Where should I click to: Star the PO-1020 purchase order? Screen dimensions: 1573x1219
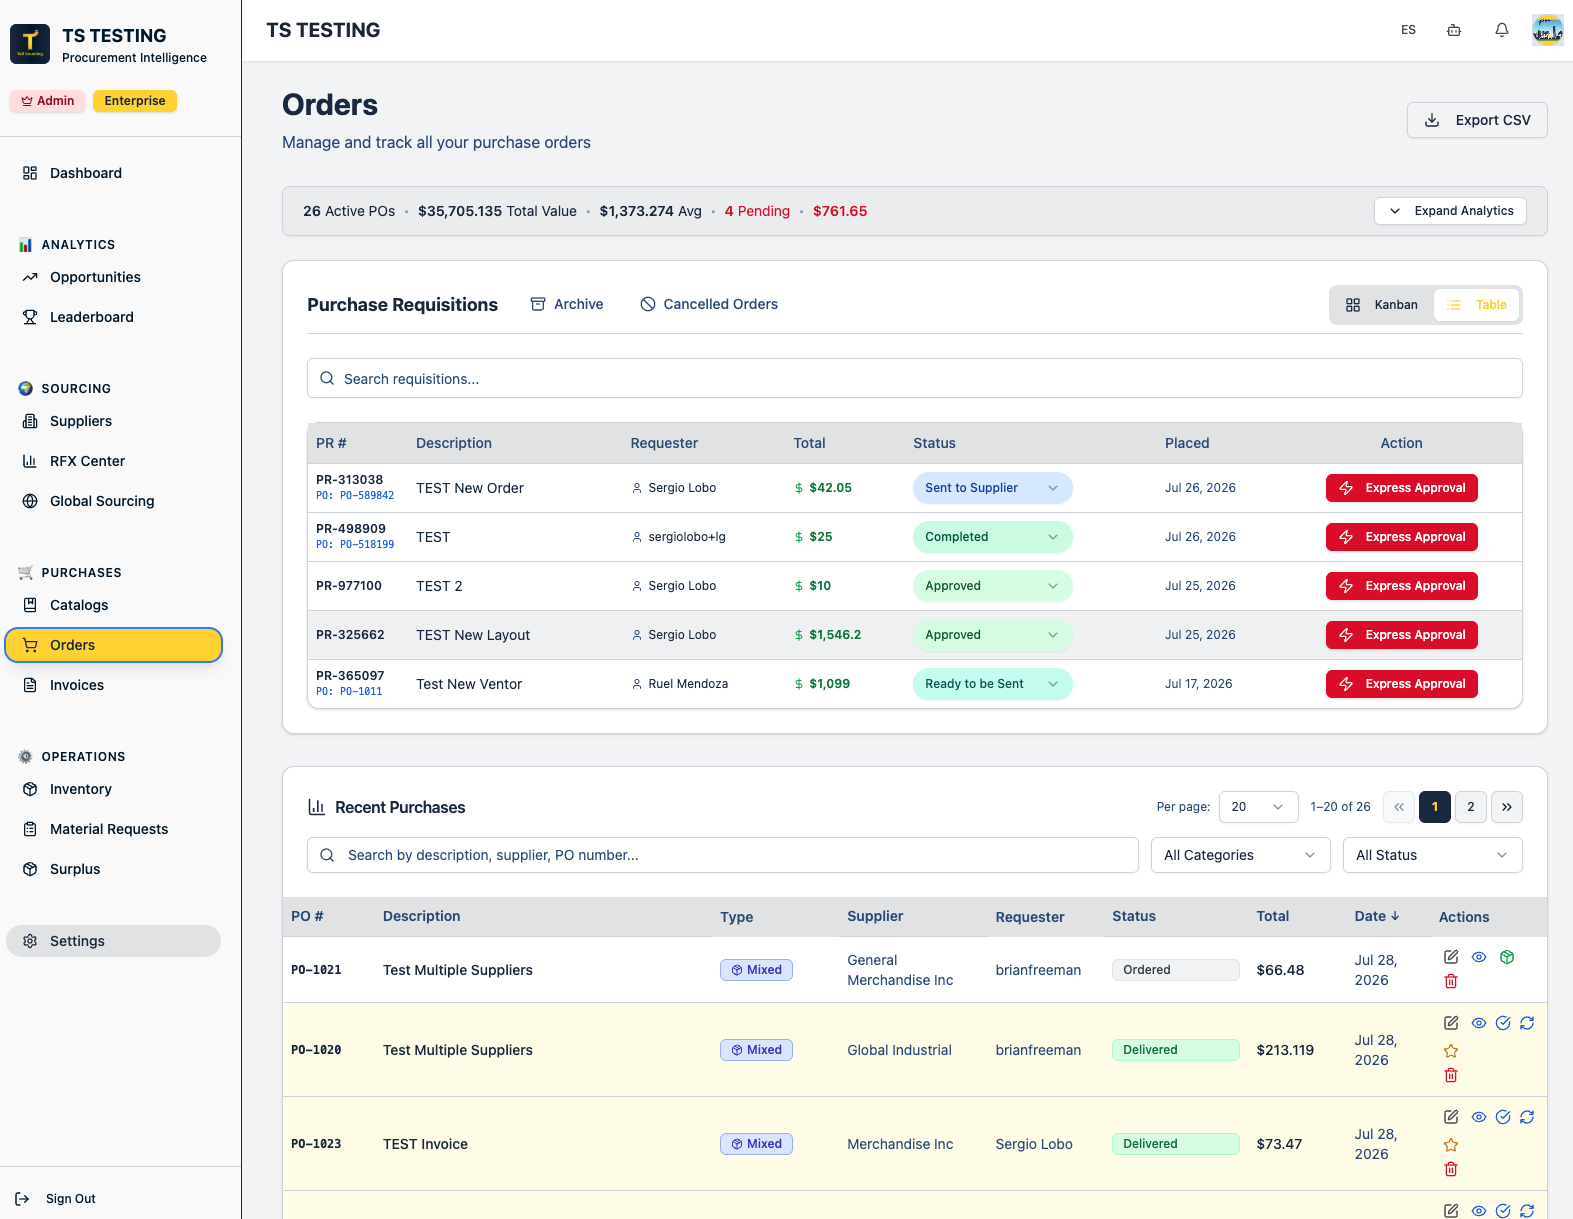coord(1451,1051)
